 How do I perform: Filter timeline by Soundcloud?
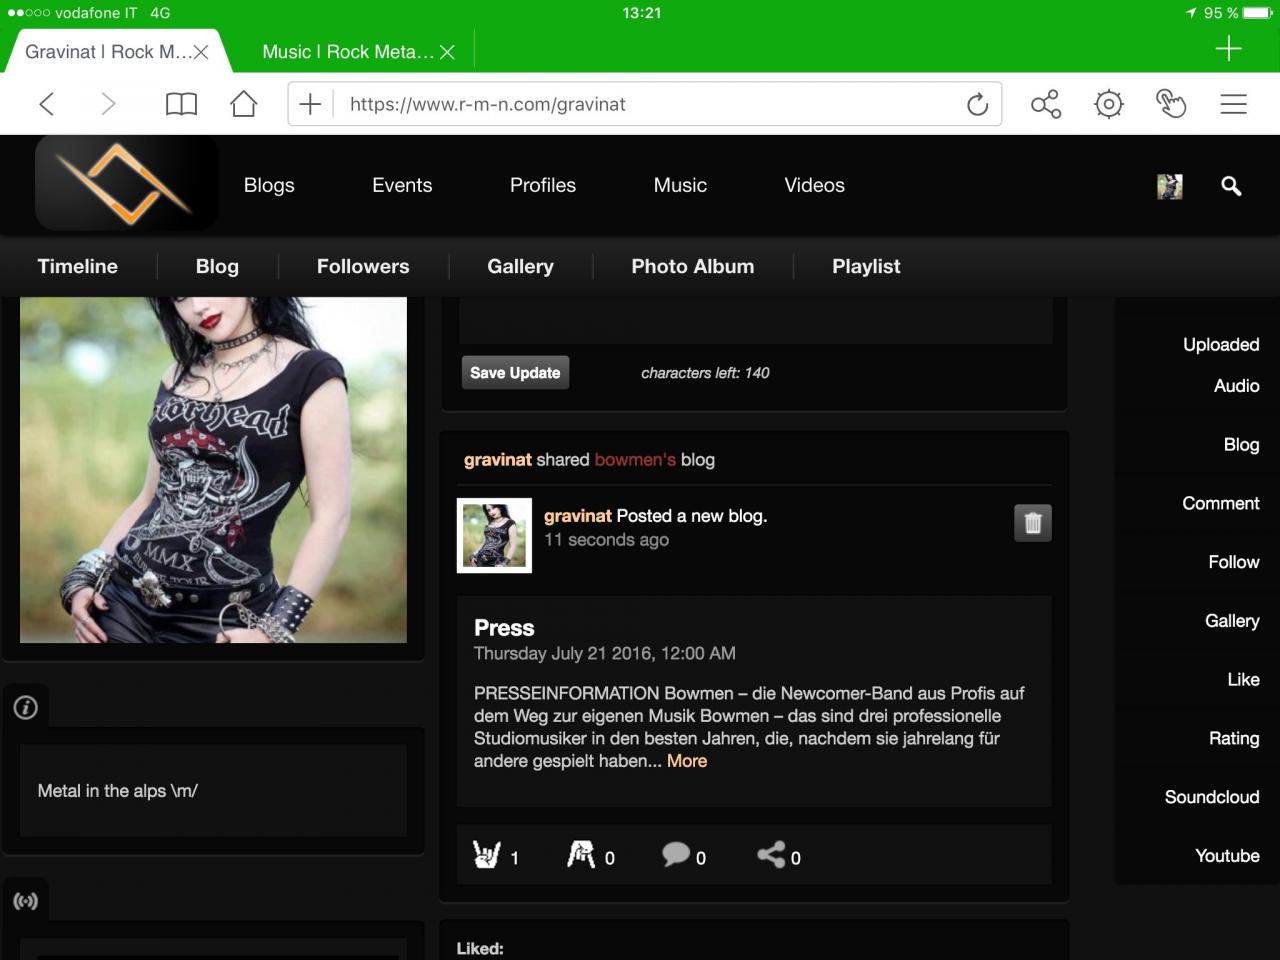pos(1211,797)
